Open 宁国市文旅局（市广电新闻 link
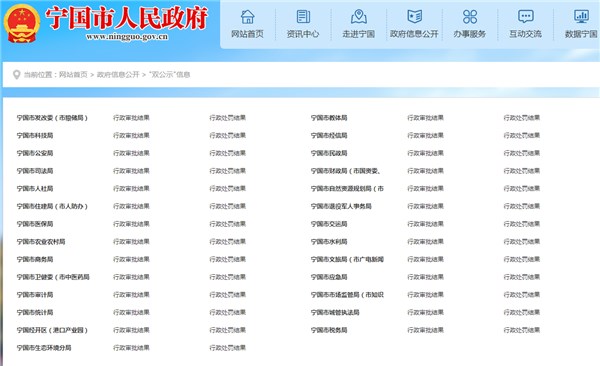Viewport: 600px width, 366px height. [x=347, y=259]
